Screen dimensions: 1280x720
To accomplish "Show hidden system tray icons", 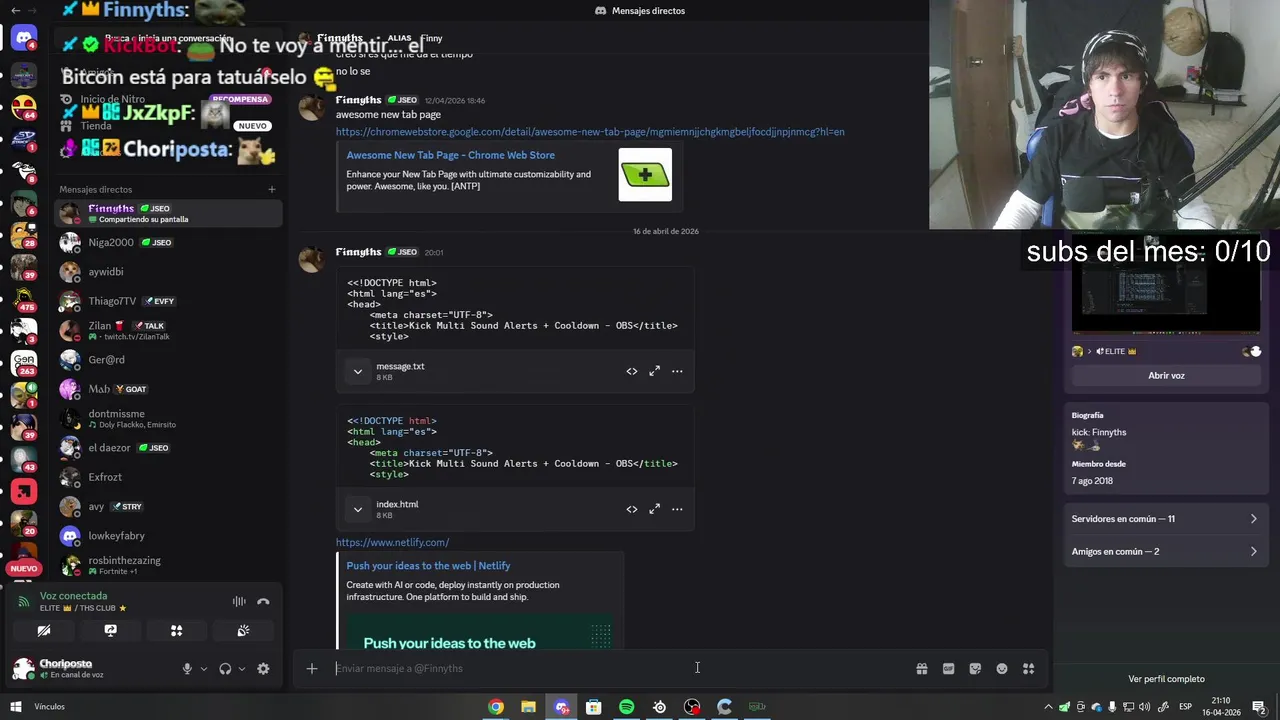I will pos(1048,707).
